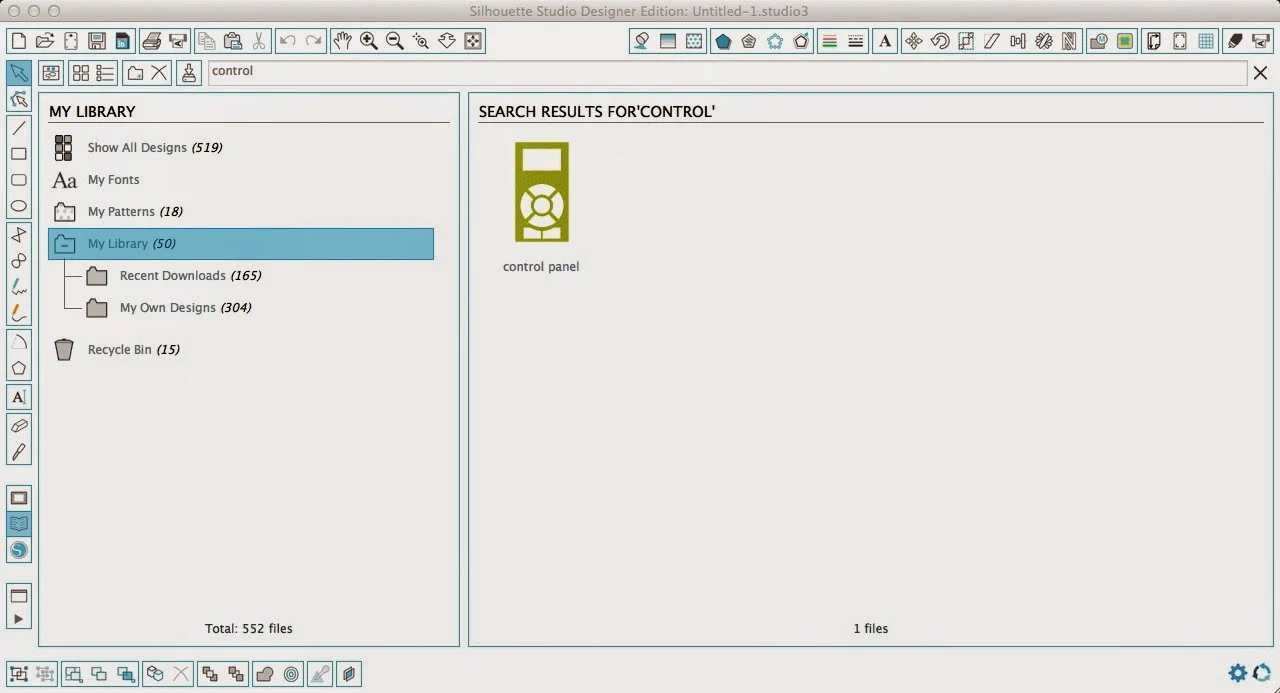Screen dimensions: 1280x693
Task: Zoom in with the magnifier plus icon
Action: pos(369,41)
